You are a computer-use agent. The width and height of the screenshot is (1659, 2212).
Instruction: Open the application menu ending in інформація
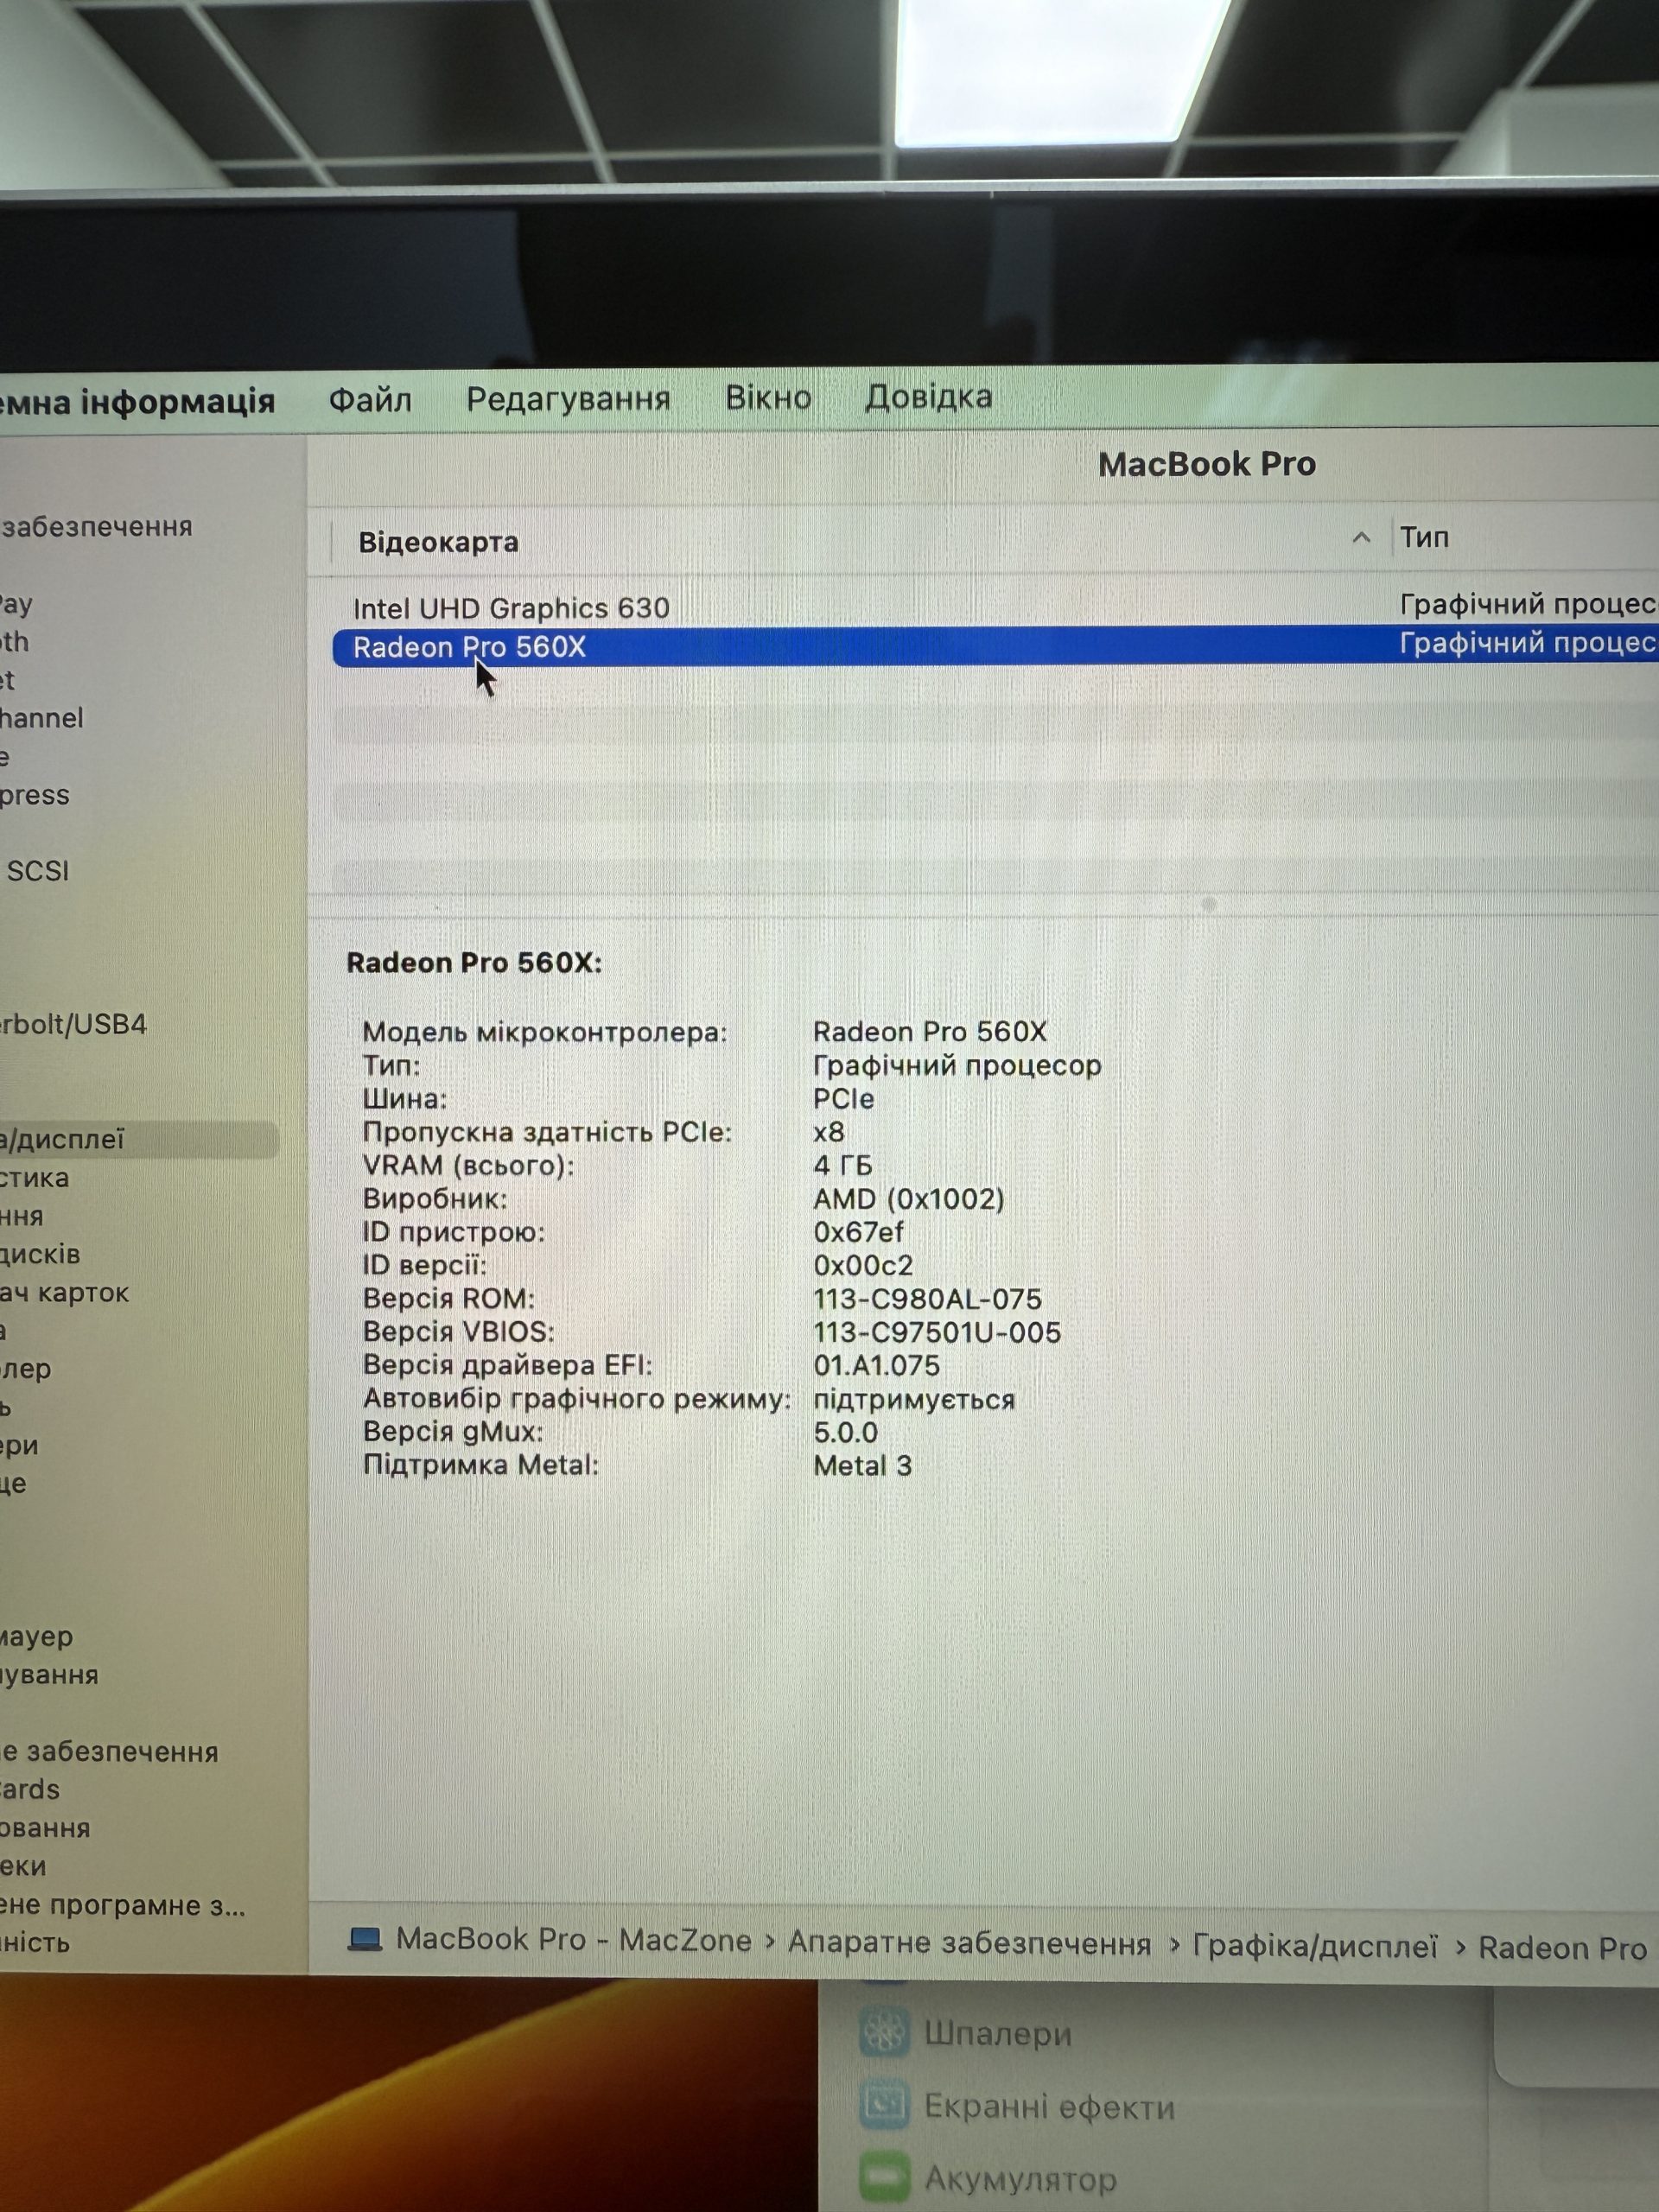click(x=137, y=402)
